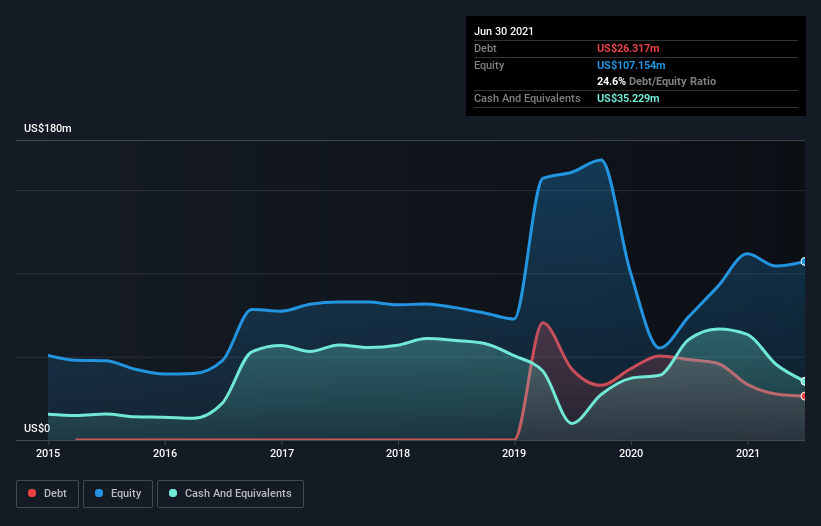
Task: Click the US$107.154m equity value
Action: coord(631,65)
